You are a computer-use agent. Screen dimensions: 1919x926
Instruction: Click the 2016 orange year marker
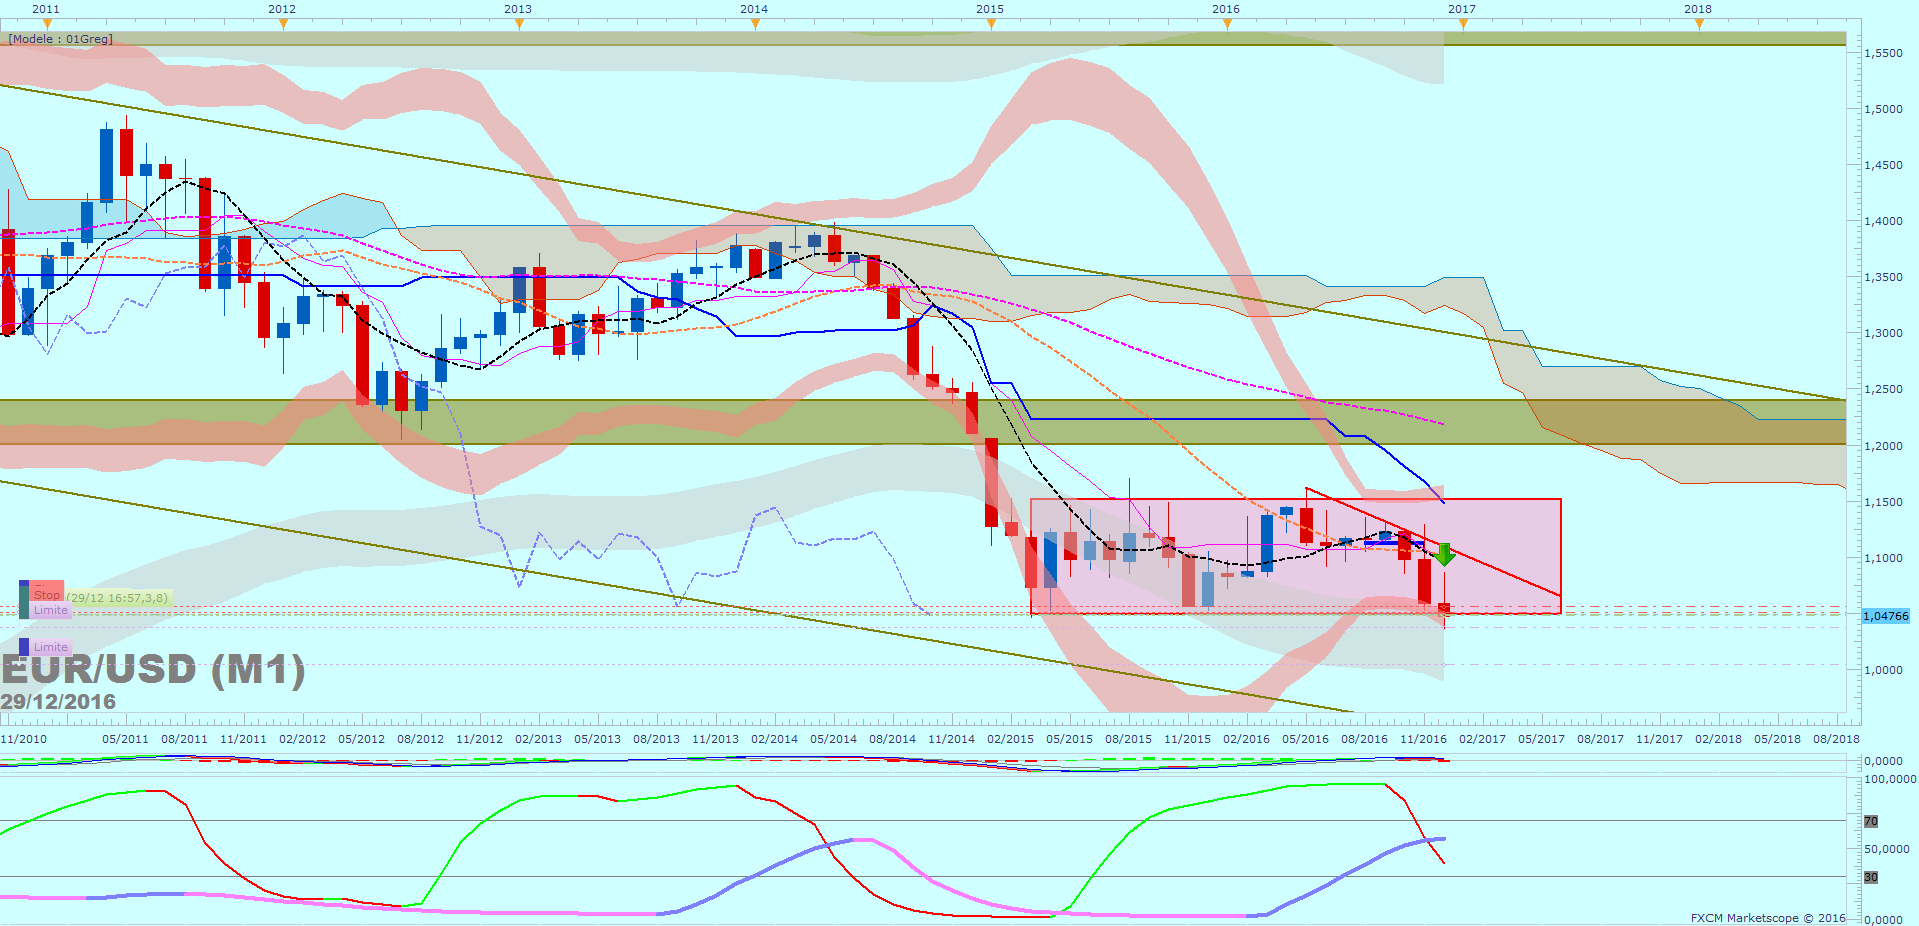tap(1227, 24)
